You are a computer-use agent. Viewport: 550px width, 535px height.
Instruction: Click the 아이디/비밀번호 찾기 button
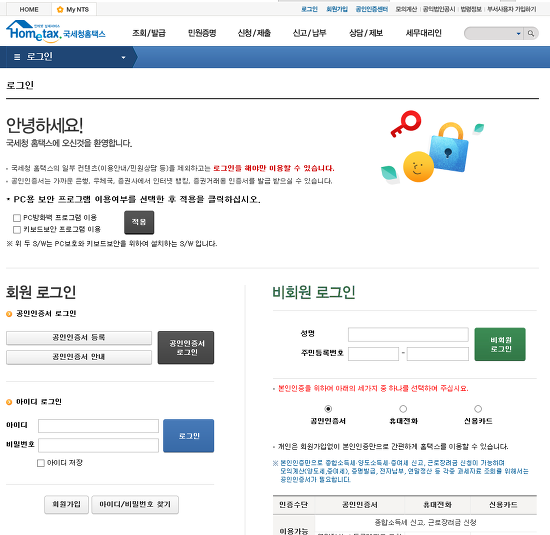click(x=135, y=504)
